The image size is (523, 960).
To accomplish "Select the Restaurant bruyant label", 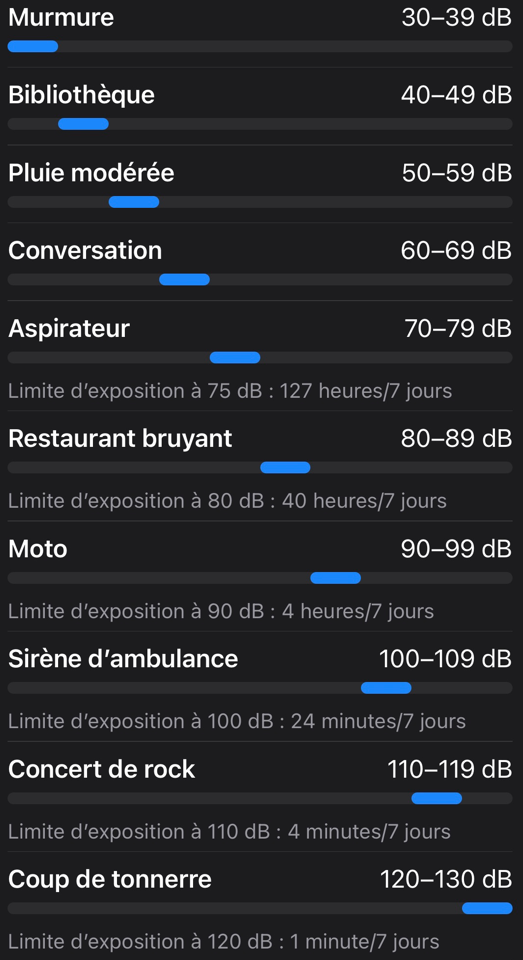I will click(120, 438).
